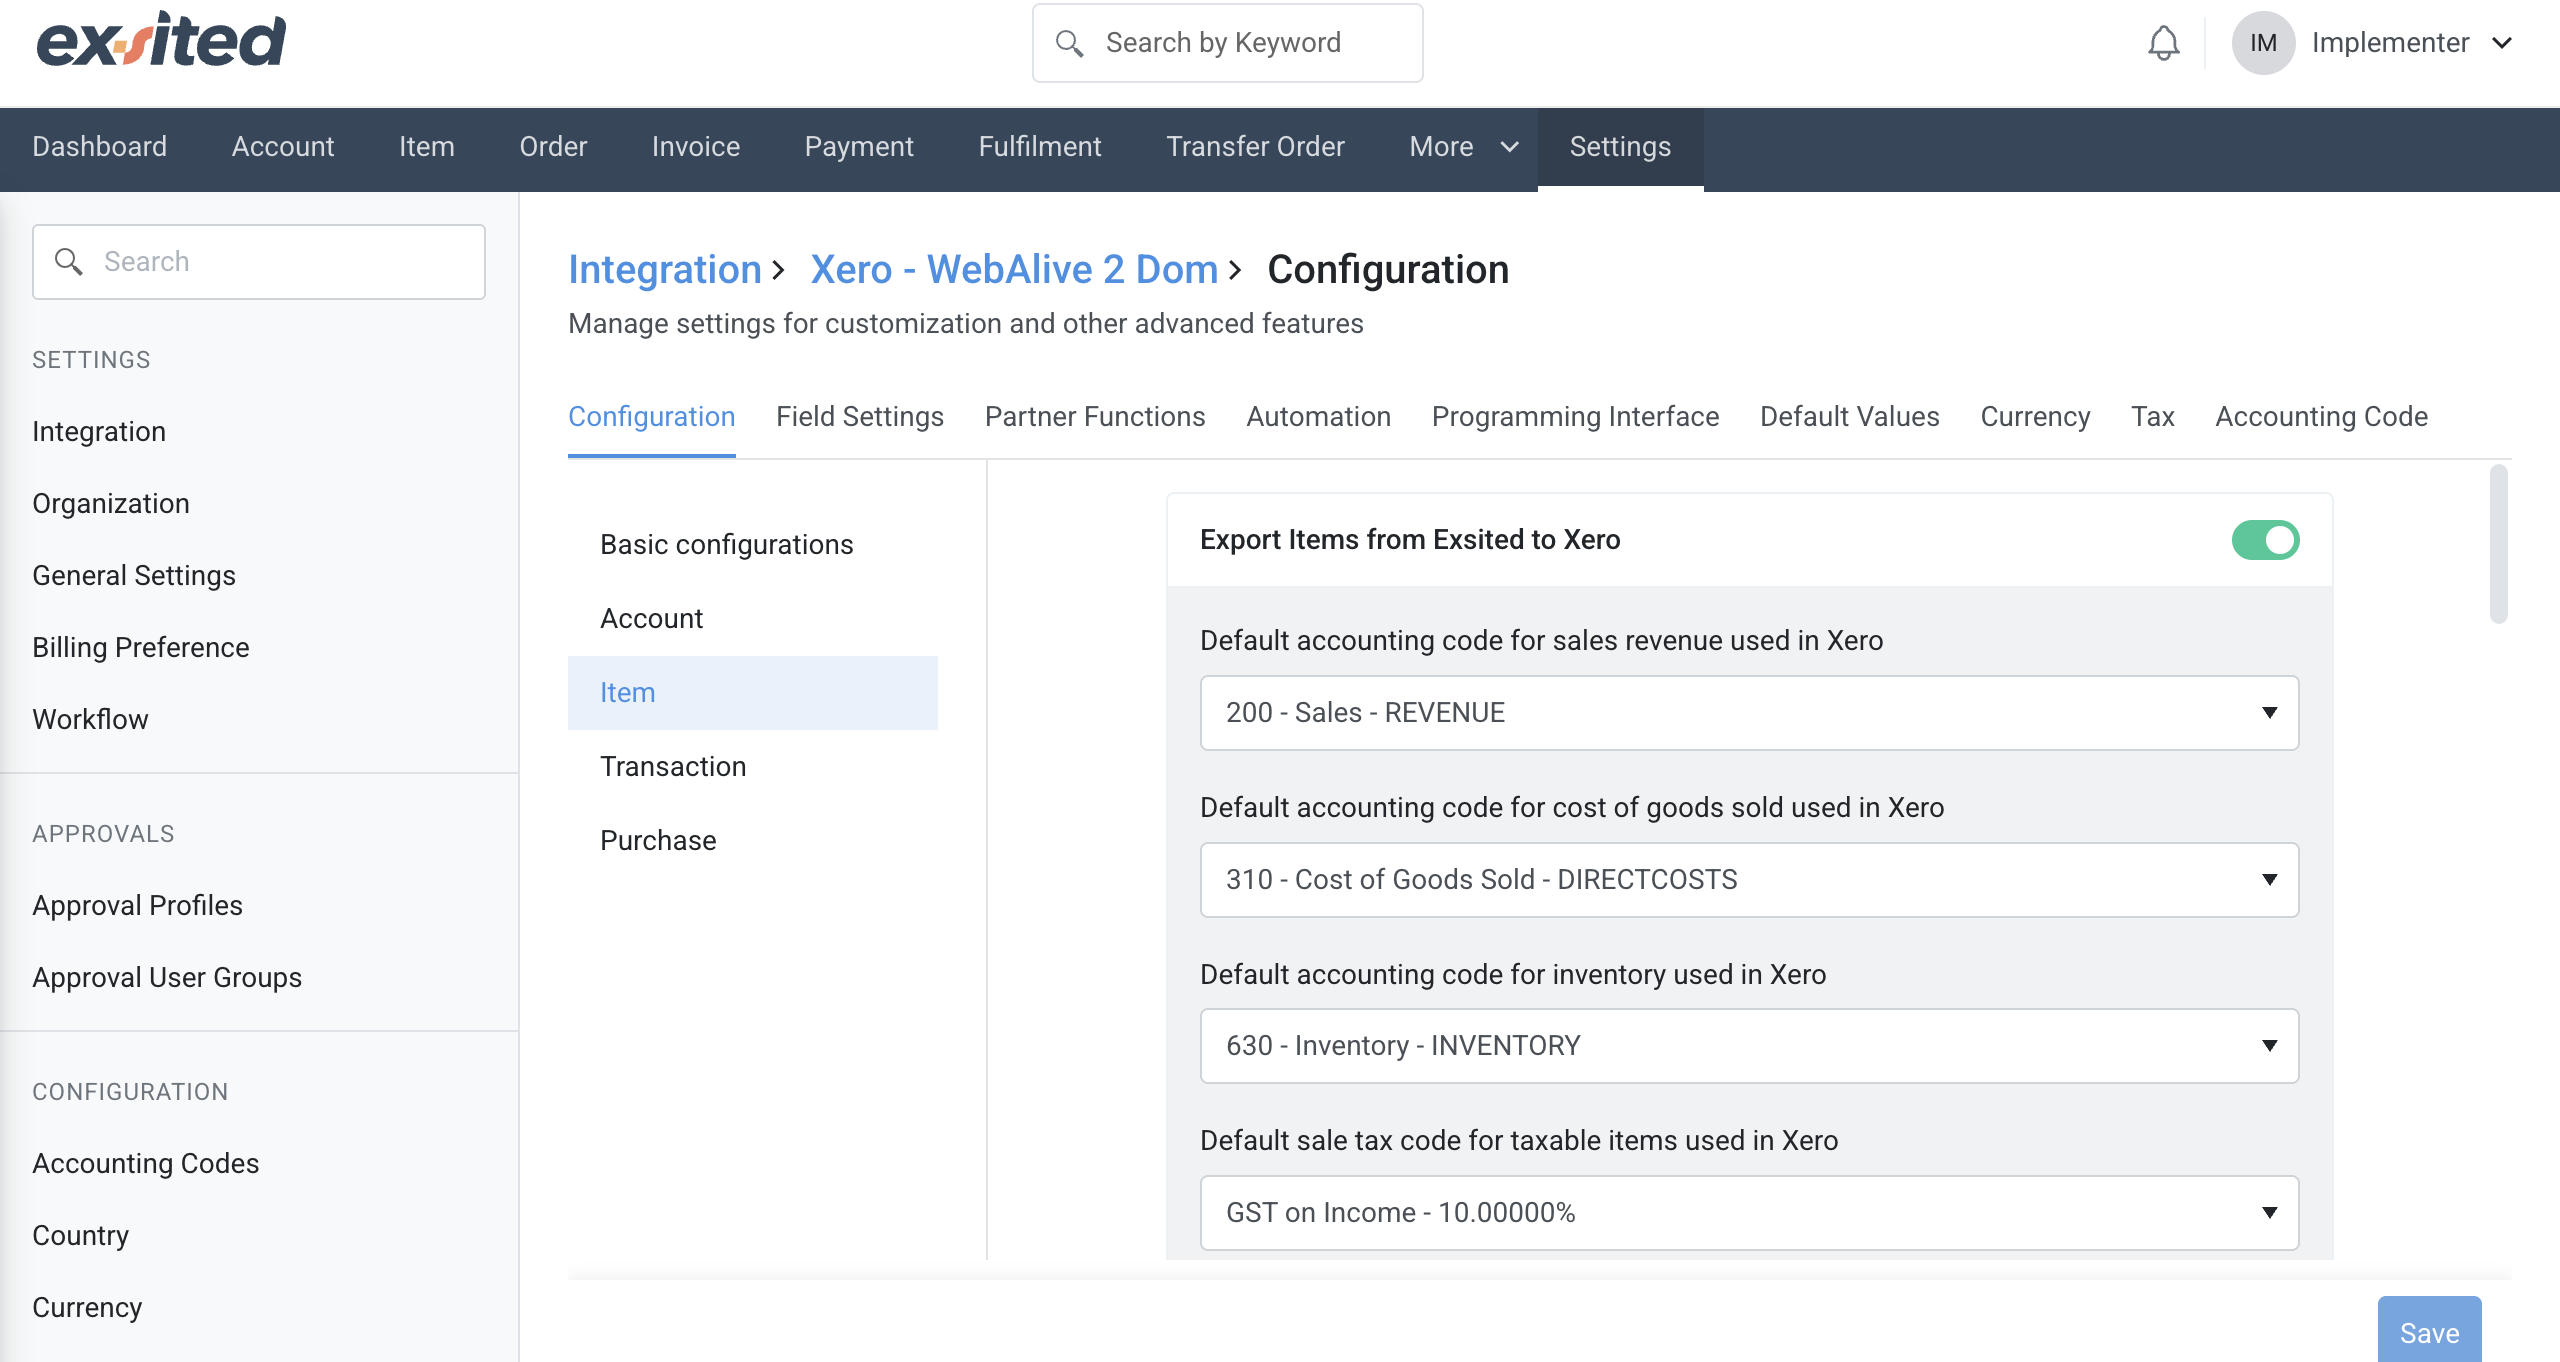Screen dimensions: 2560x1362
Task: Open Integration in the settings sidebar
Action: (99, 432)
